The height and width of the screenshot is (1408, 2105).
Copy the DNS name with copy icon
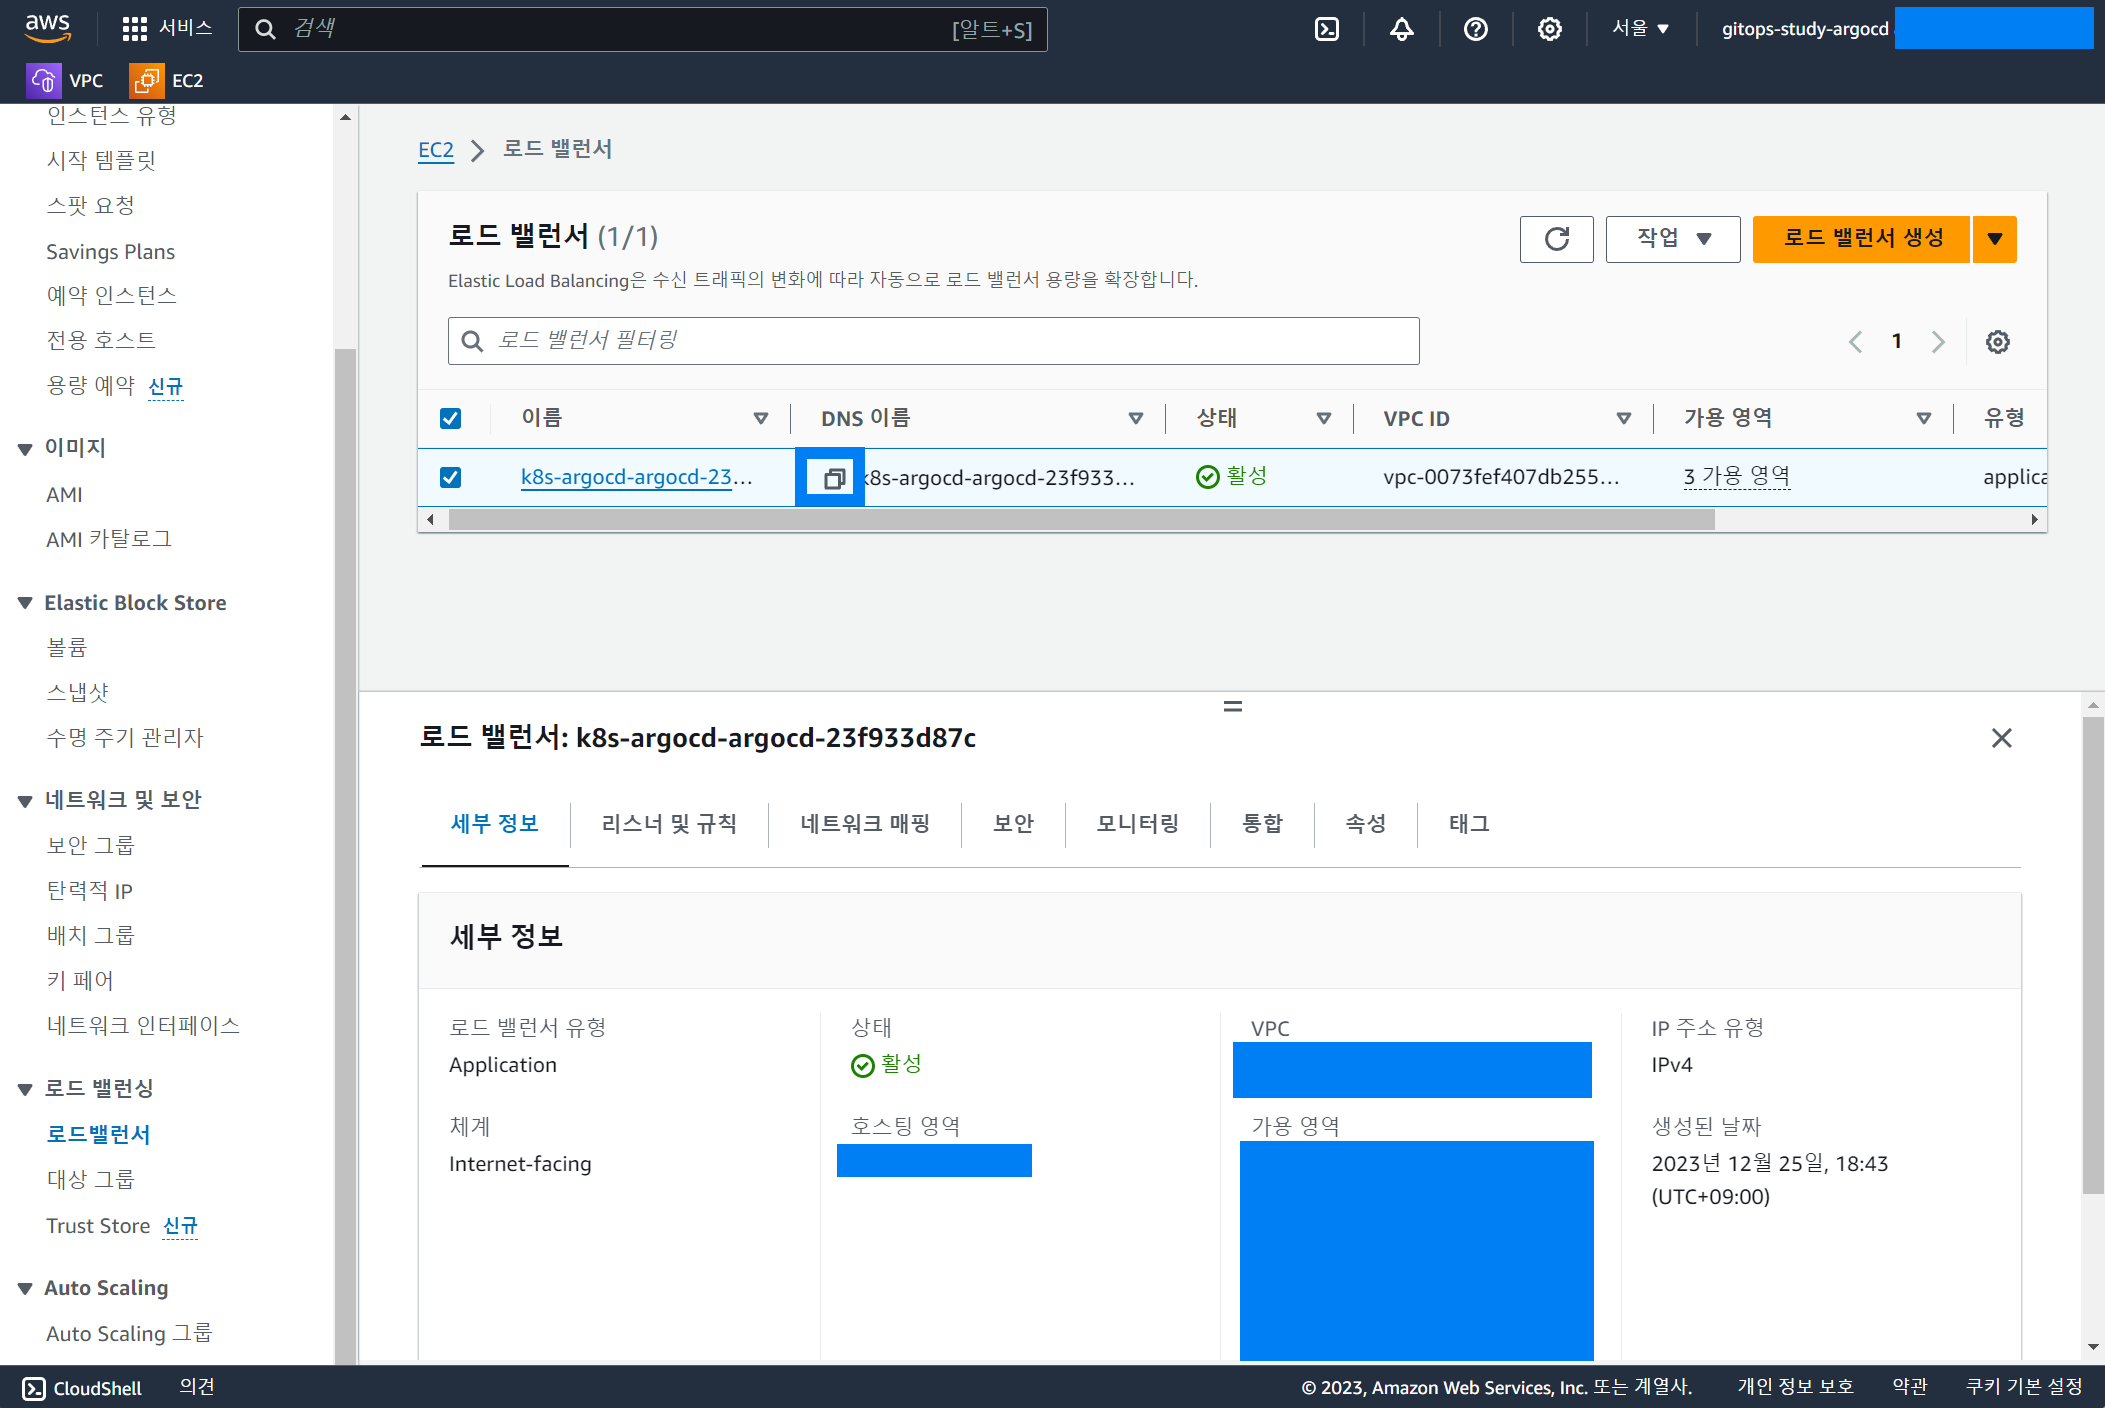click(832, 478)
